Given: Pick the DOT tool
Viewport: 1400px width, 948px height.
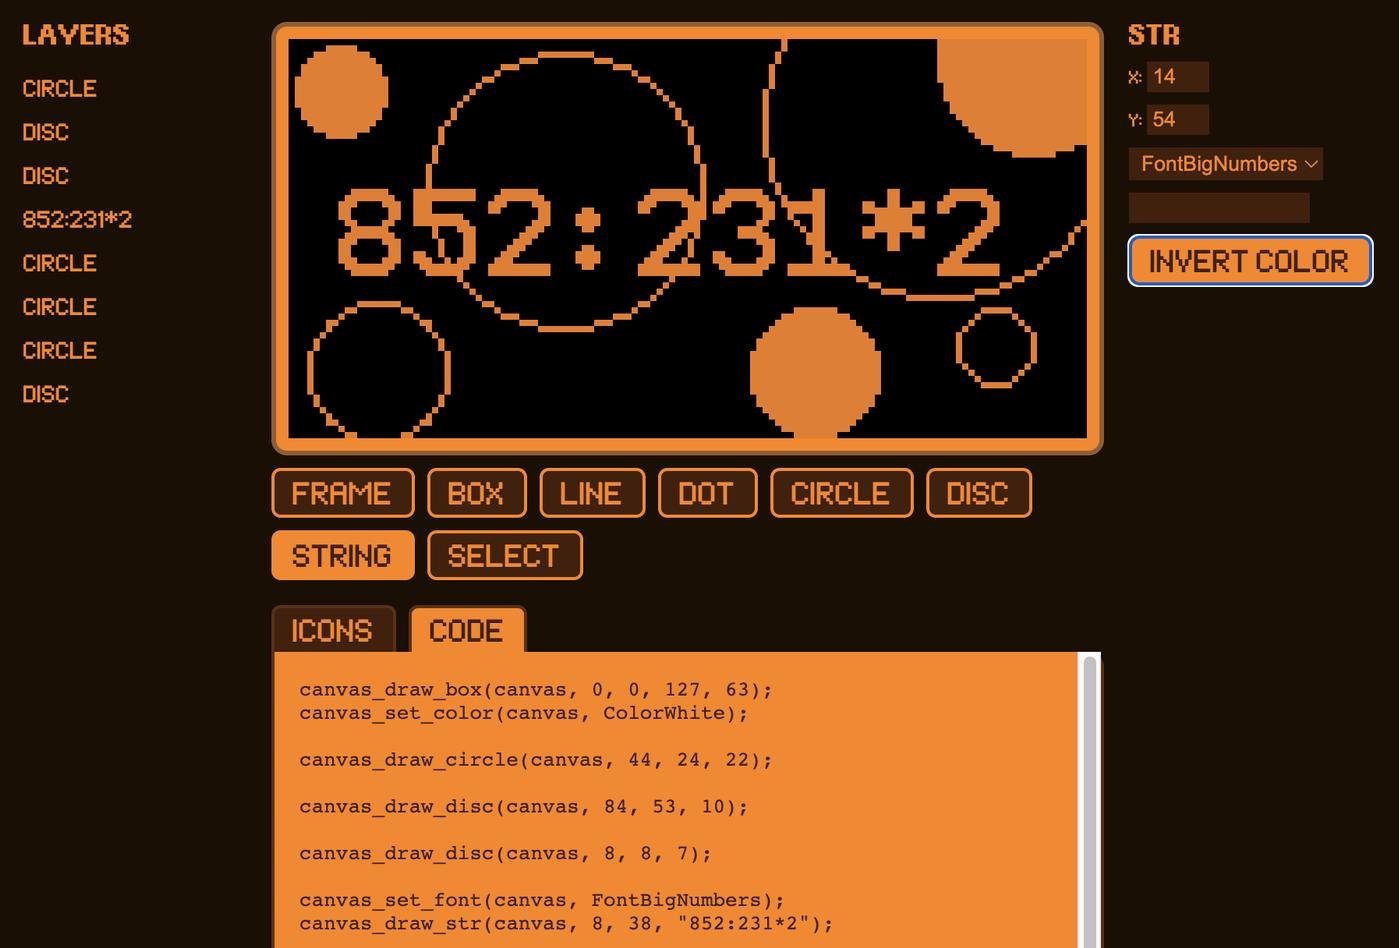Looking at the screenshot, I should 707,493.
